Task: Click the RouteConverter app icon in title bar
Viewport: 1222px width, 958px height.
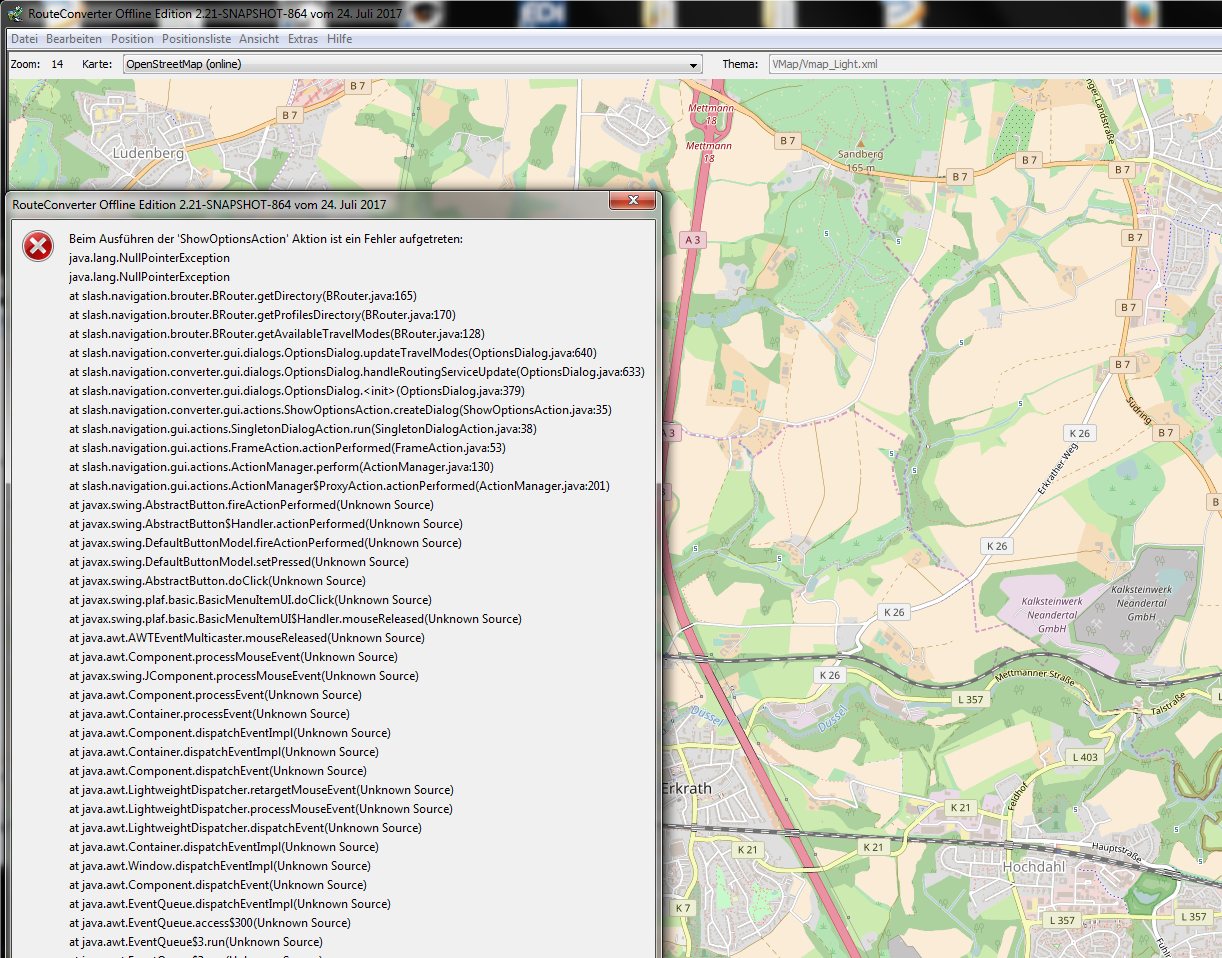Action: tap(15, 13)
